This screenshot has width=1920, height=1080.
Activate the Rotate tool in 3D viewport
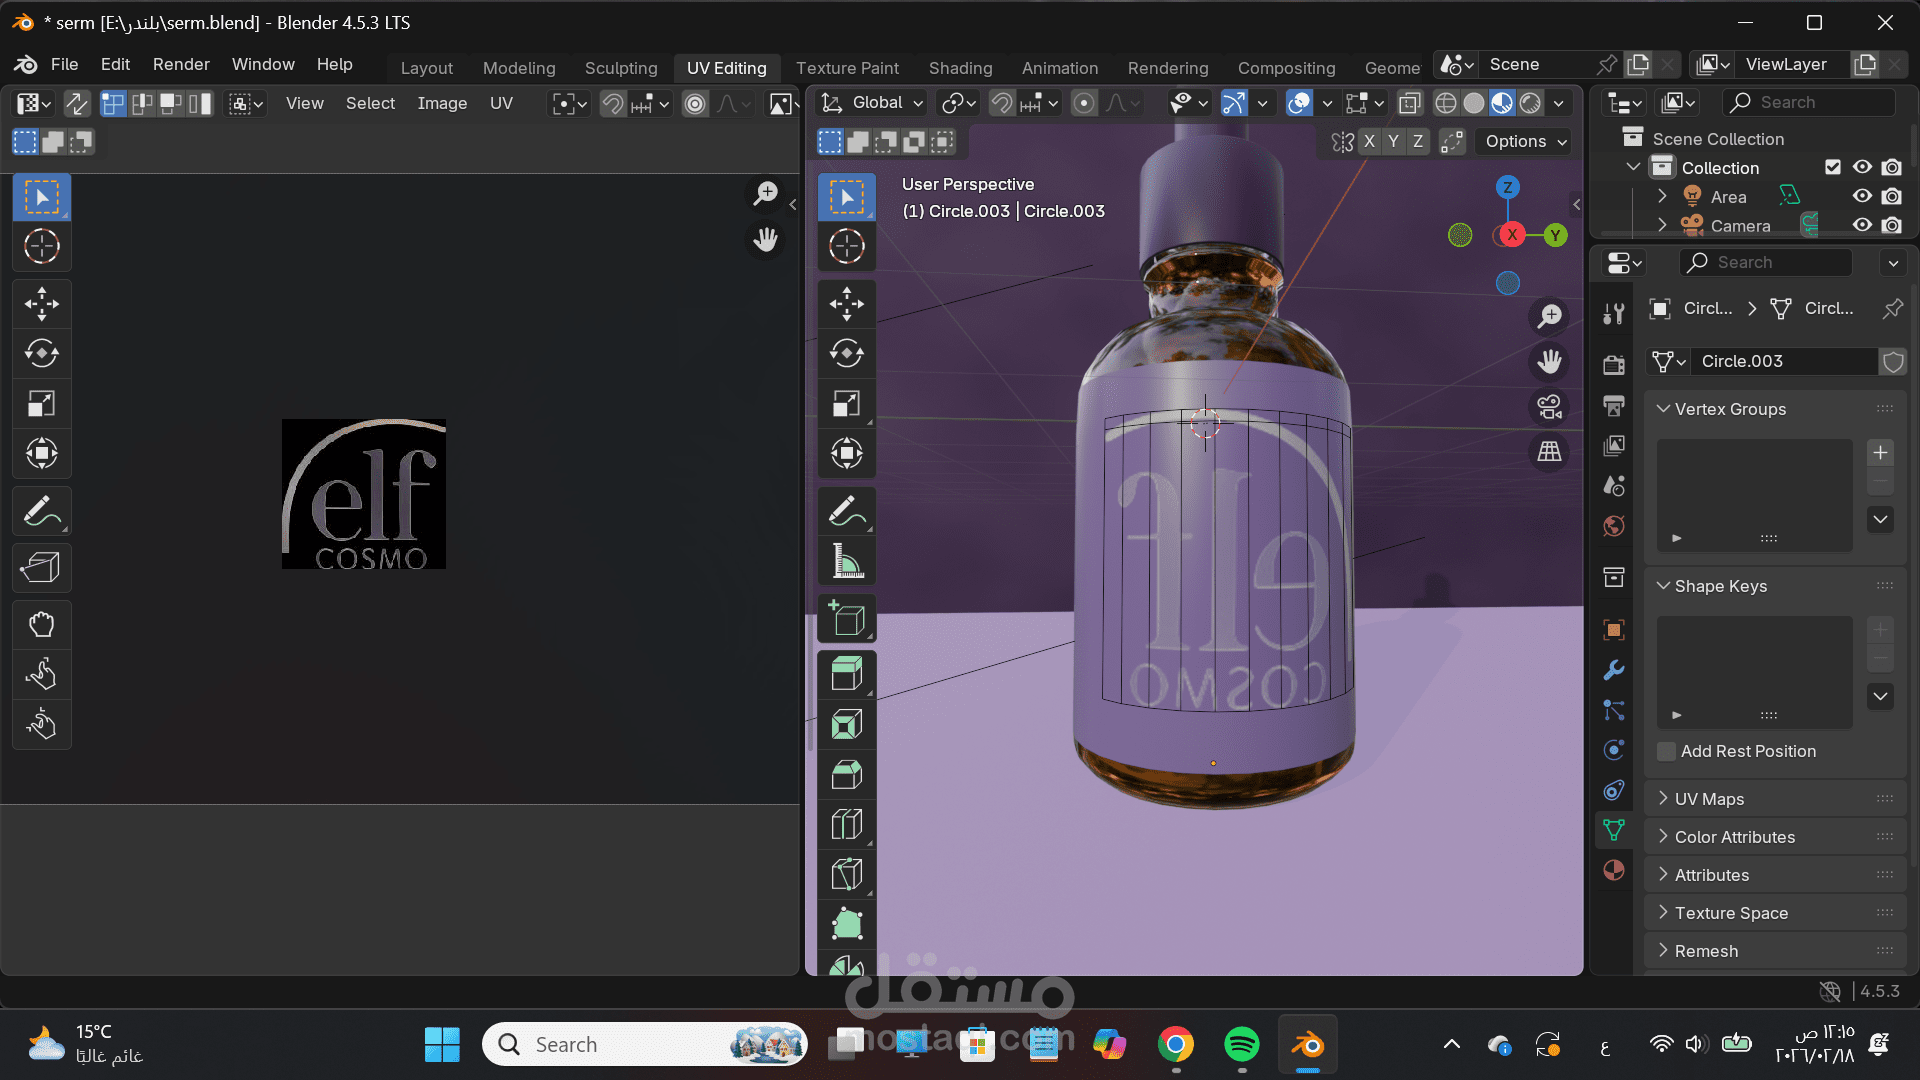coord(847,353)
